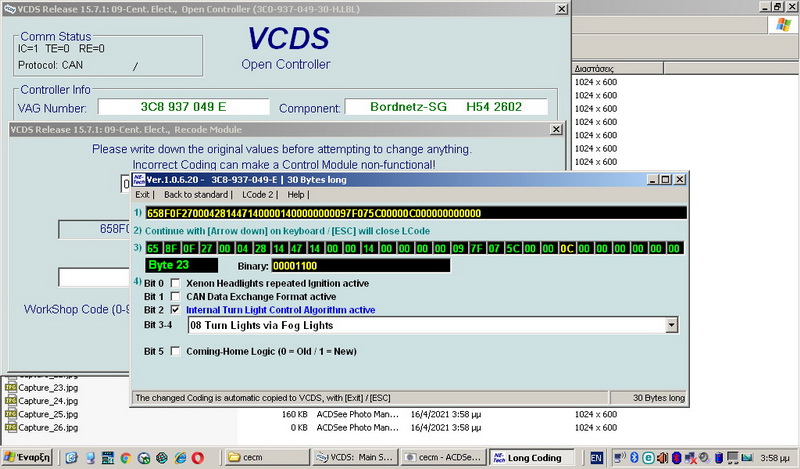Click the Byte 23 indicator label

182,265
